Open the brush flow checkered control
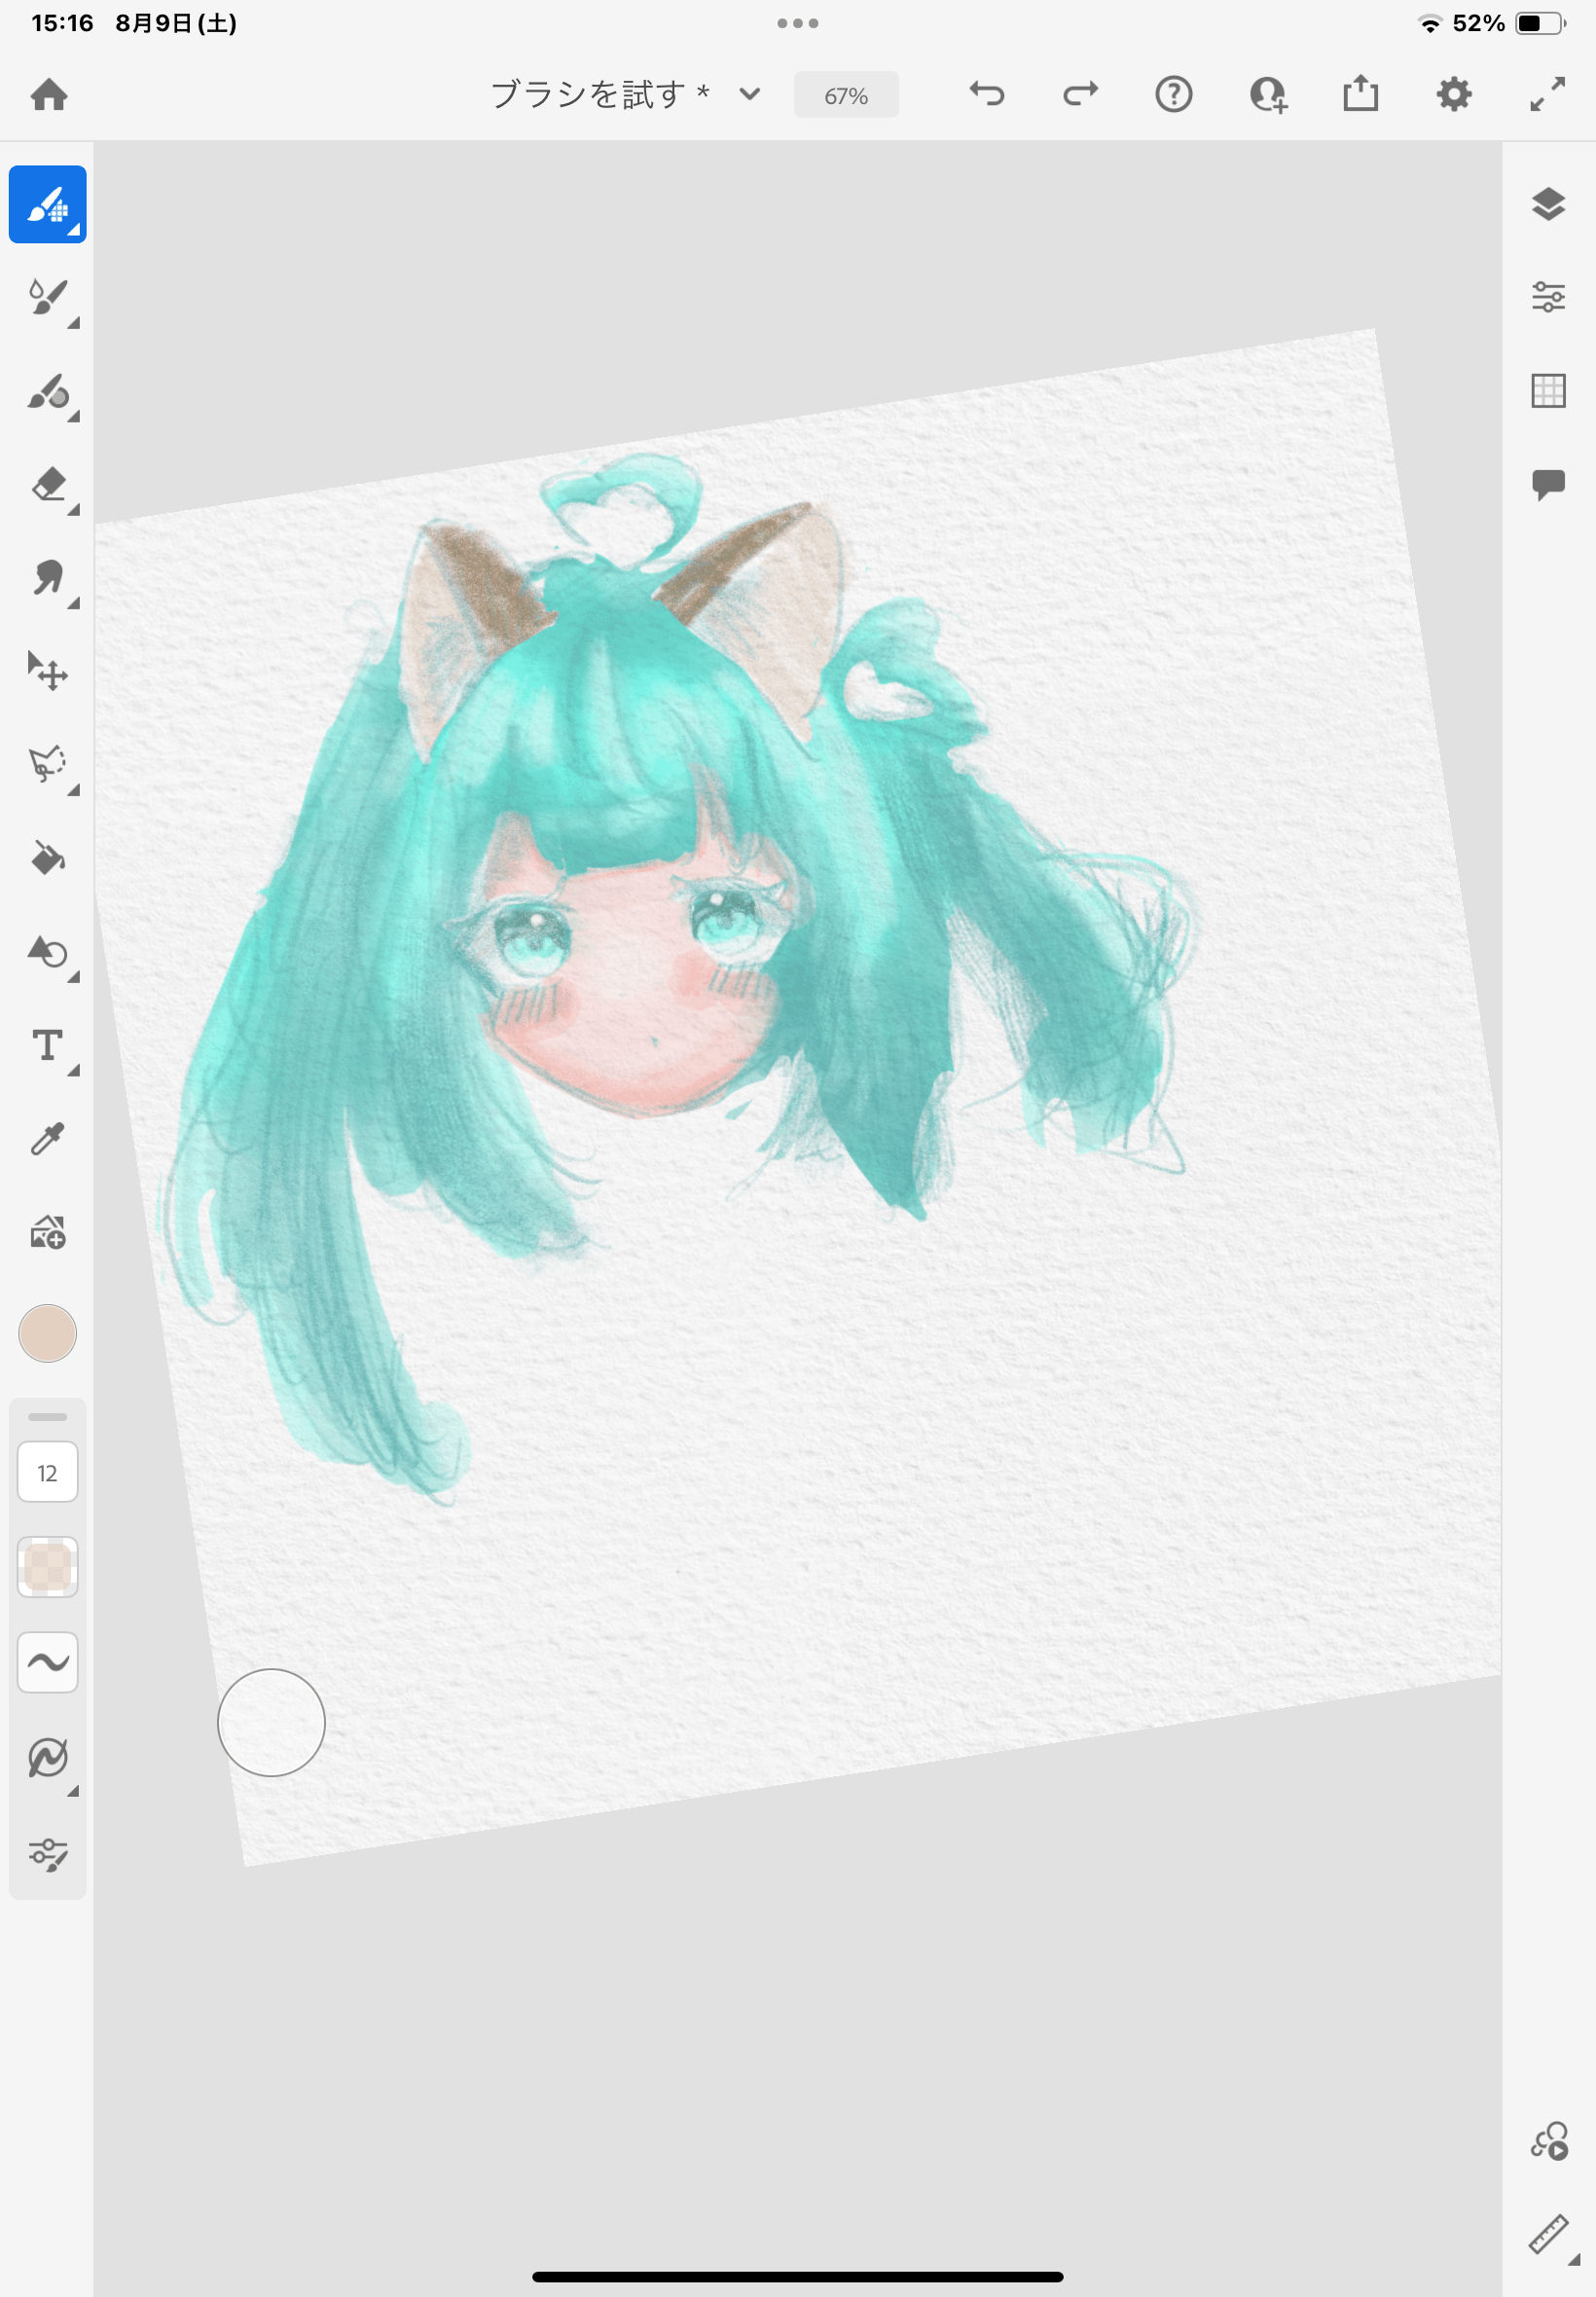The height and width of the screenshot is (2297, 1596). [x=48, y=1567]
